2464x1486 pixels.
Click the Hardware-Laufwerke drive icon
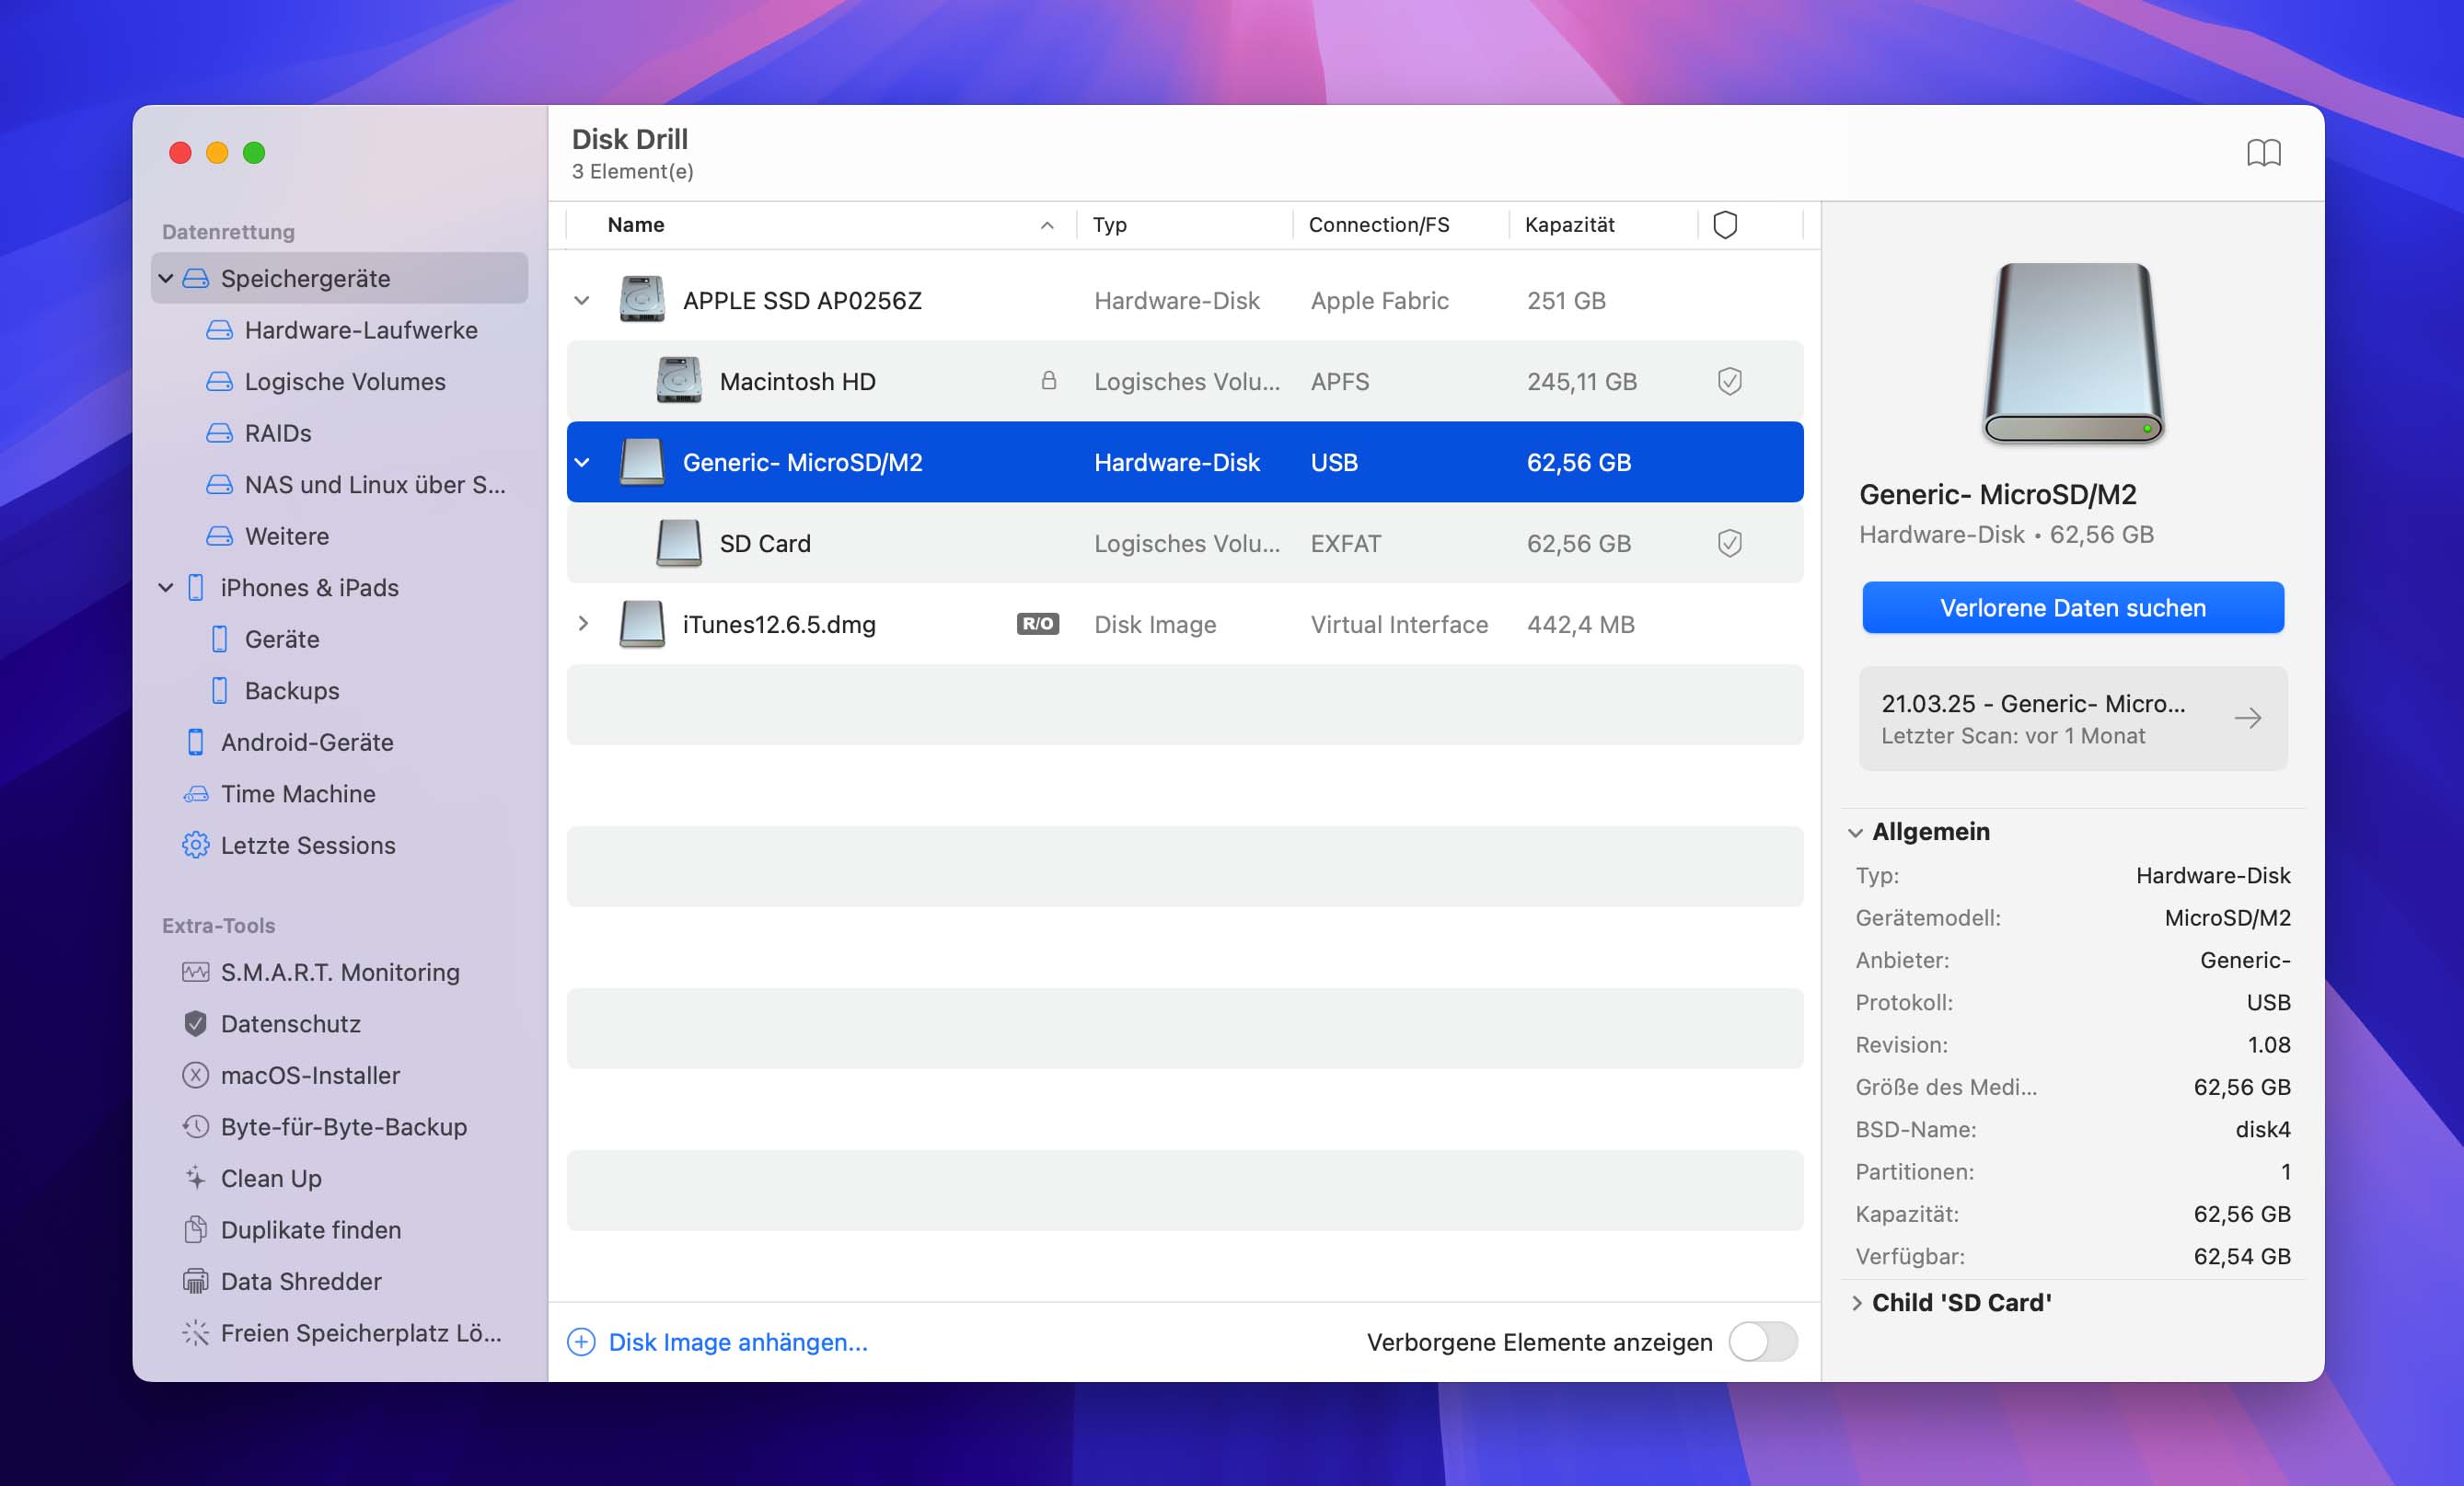[x=219, y=330]
